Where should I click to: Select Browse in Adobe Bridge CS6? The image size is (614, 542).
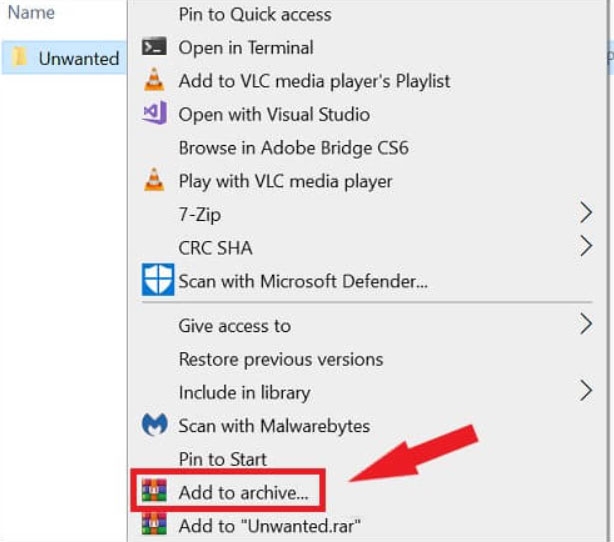pos(293,148)
